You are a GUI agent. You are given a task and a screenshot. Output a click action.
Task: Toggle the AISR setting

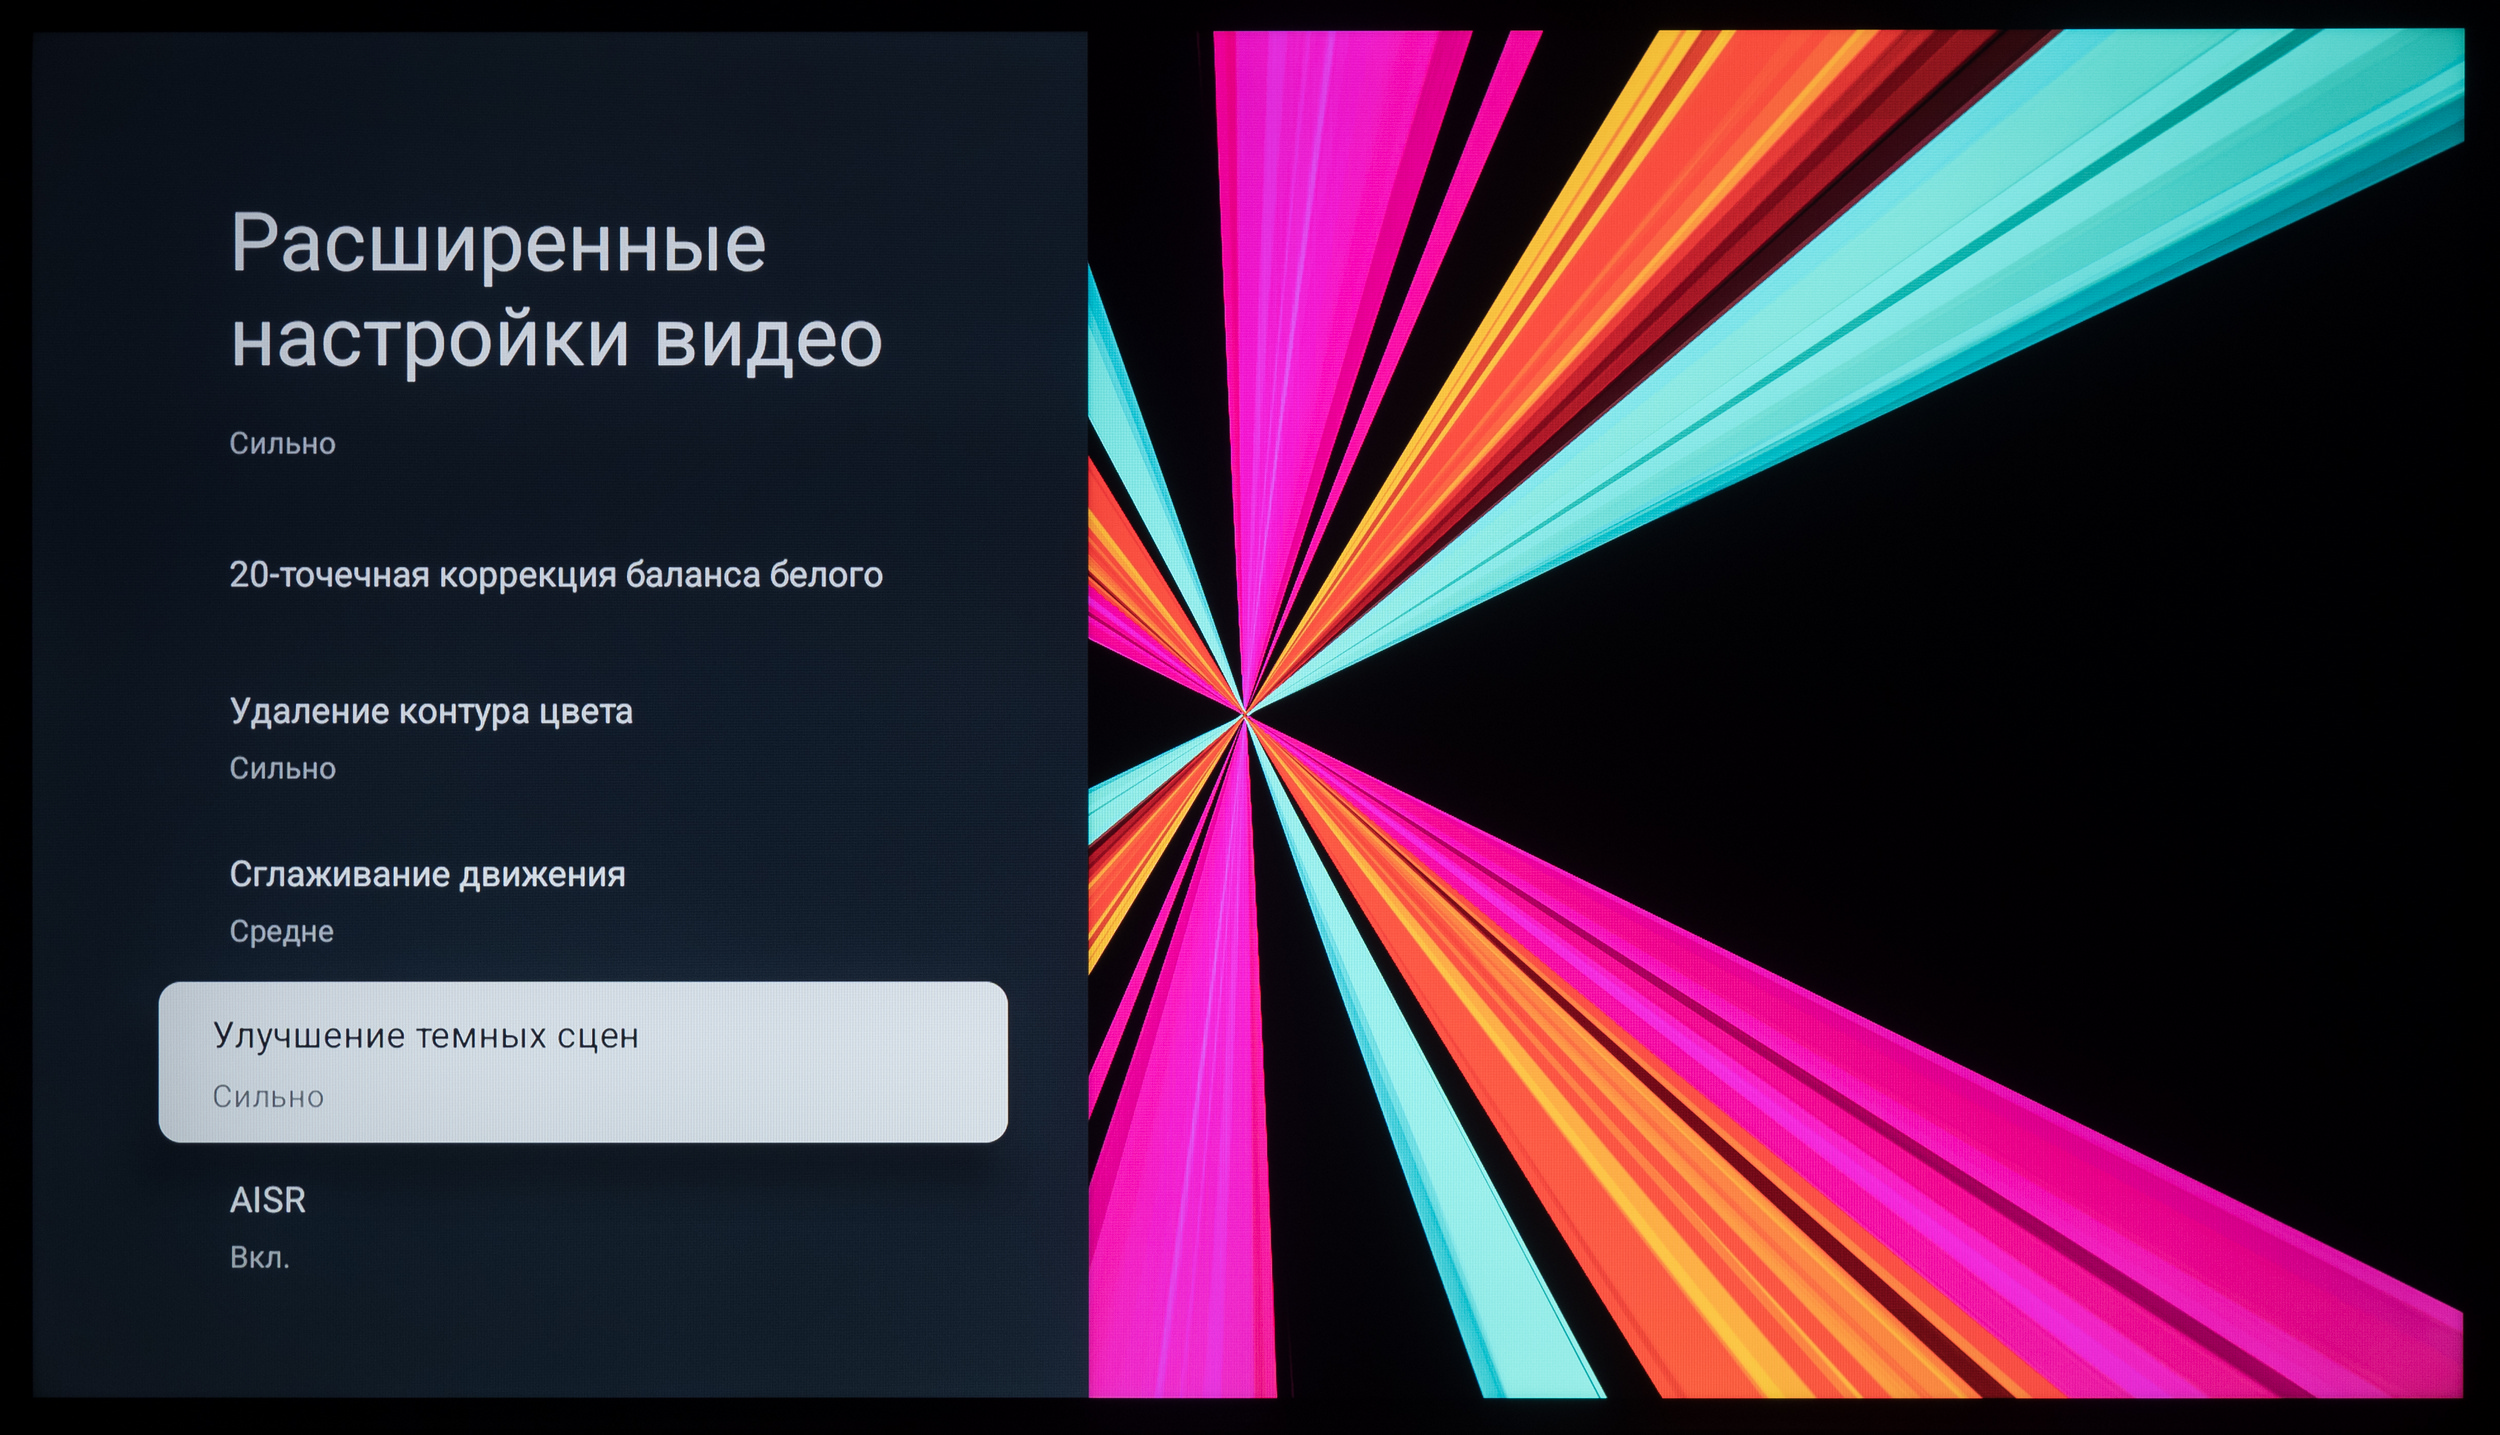267,1200
